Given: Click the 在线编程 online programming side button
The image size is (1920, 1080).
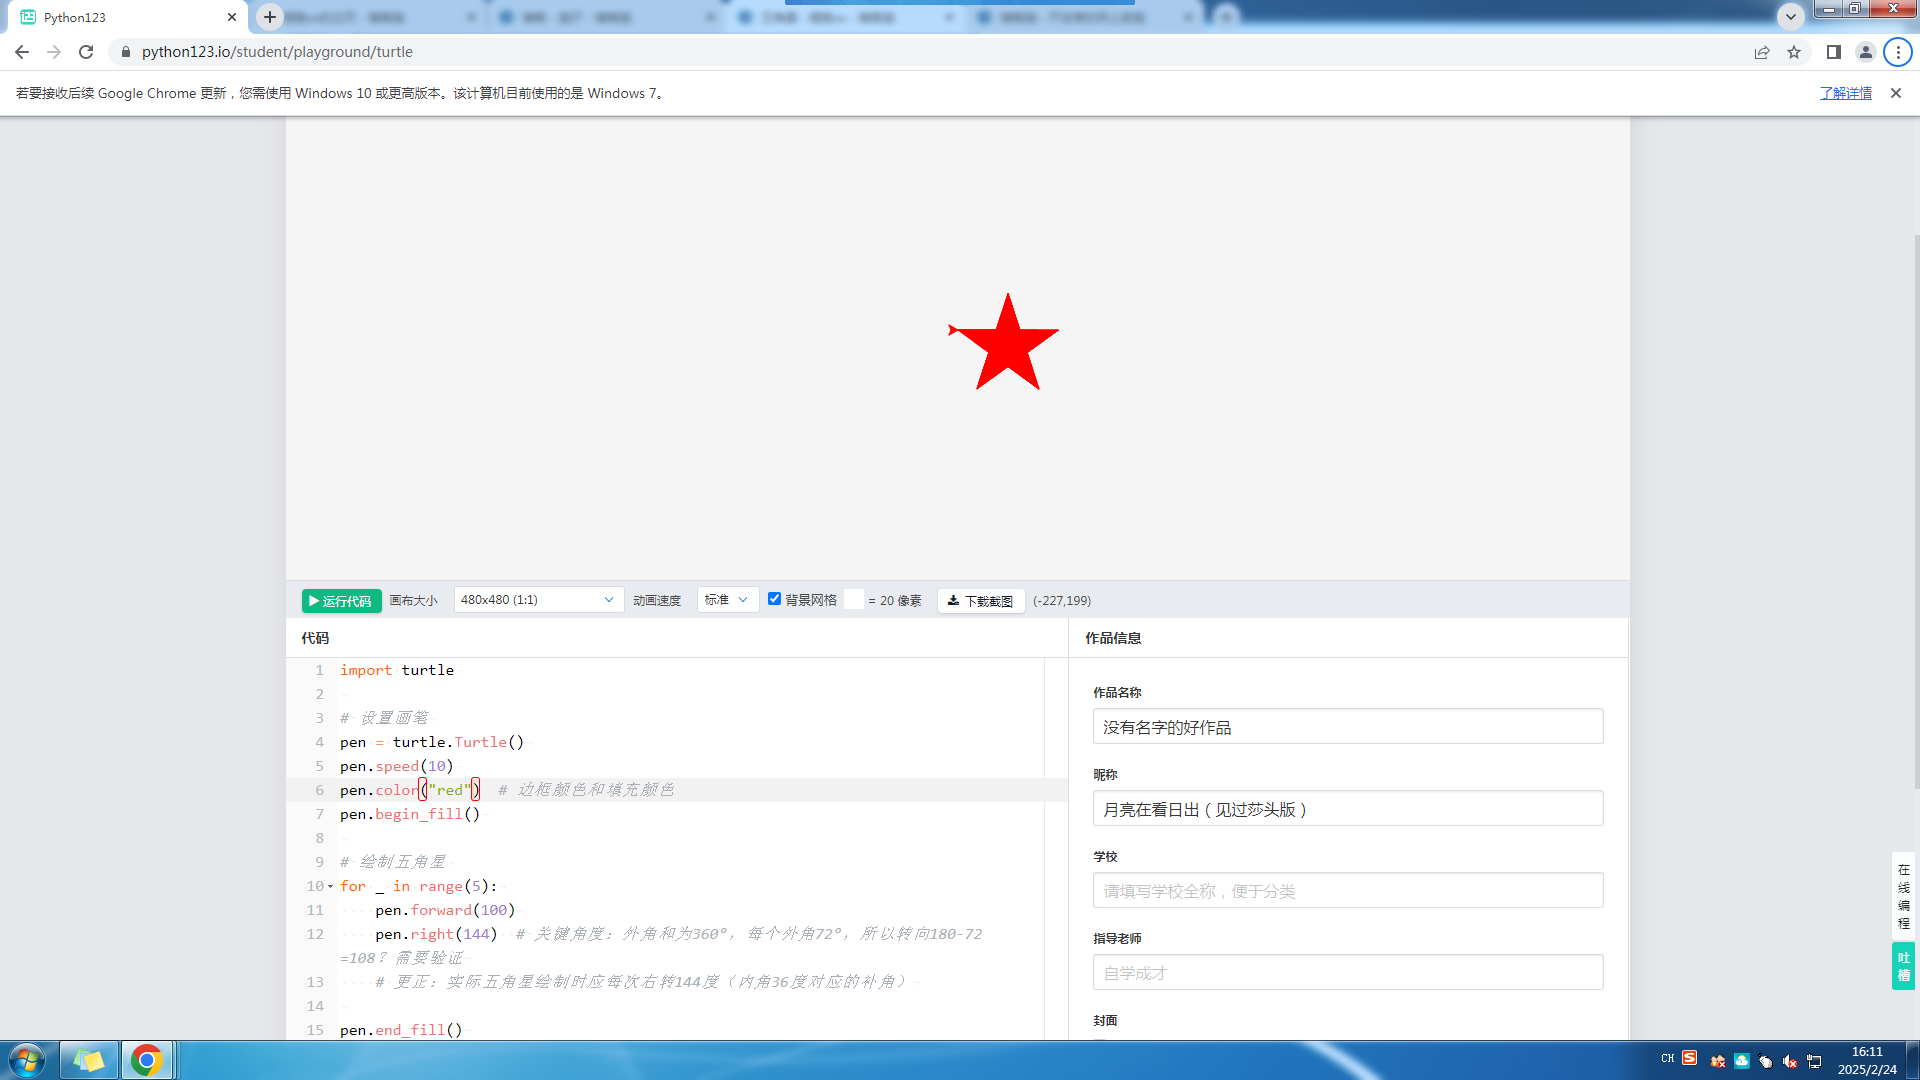Looking at the screenshot, I should 1904,897.
